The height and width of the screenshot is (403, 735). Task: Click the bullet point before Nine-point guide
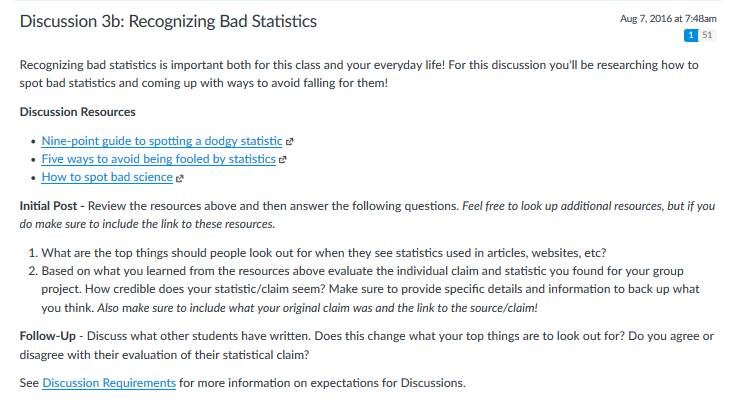tap(34, 142)
